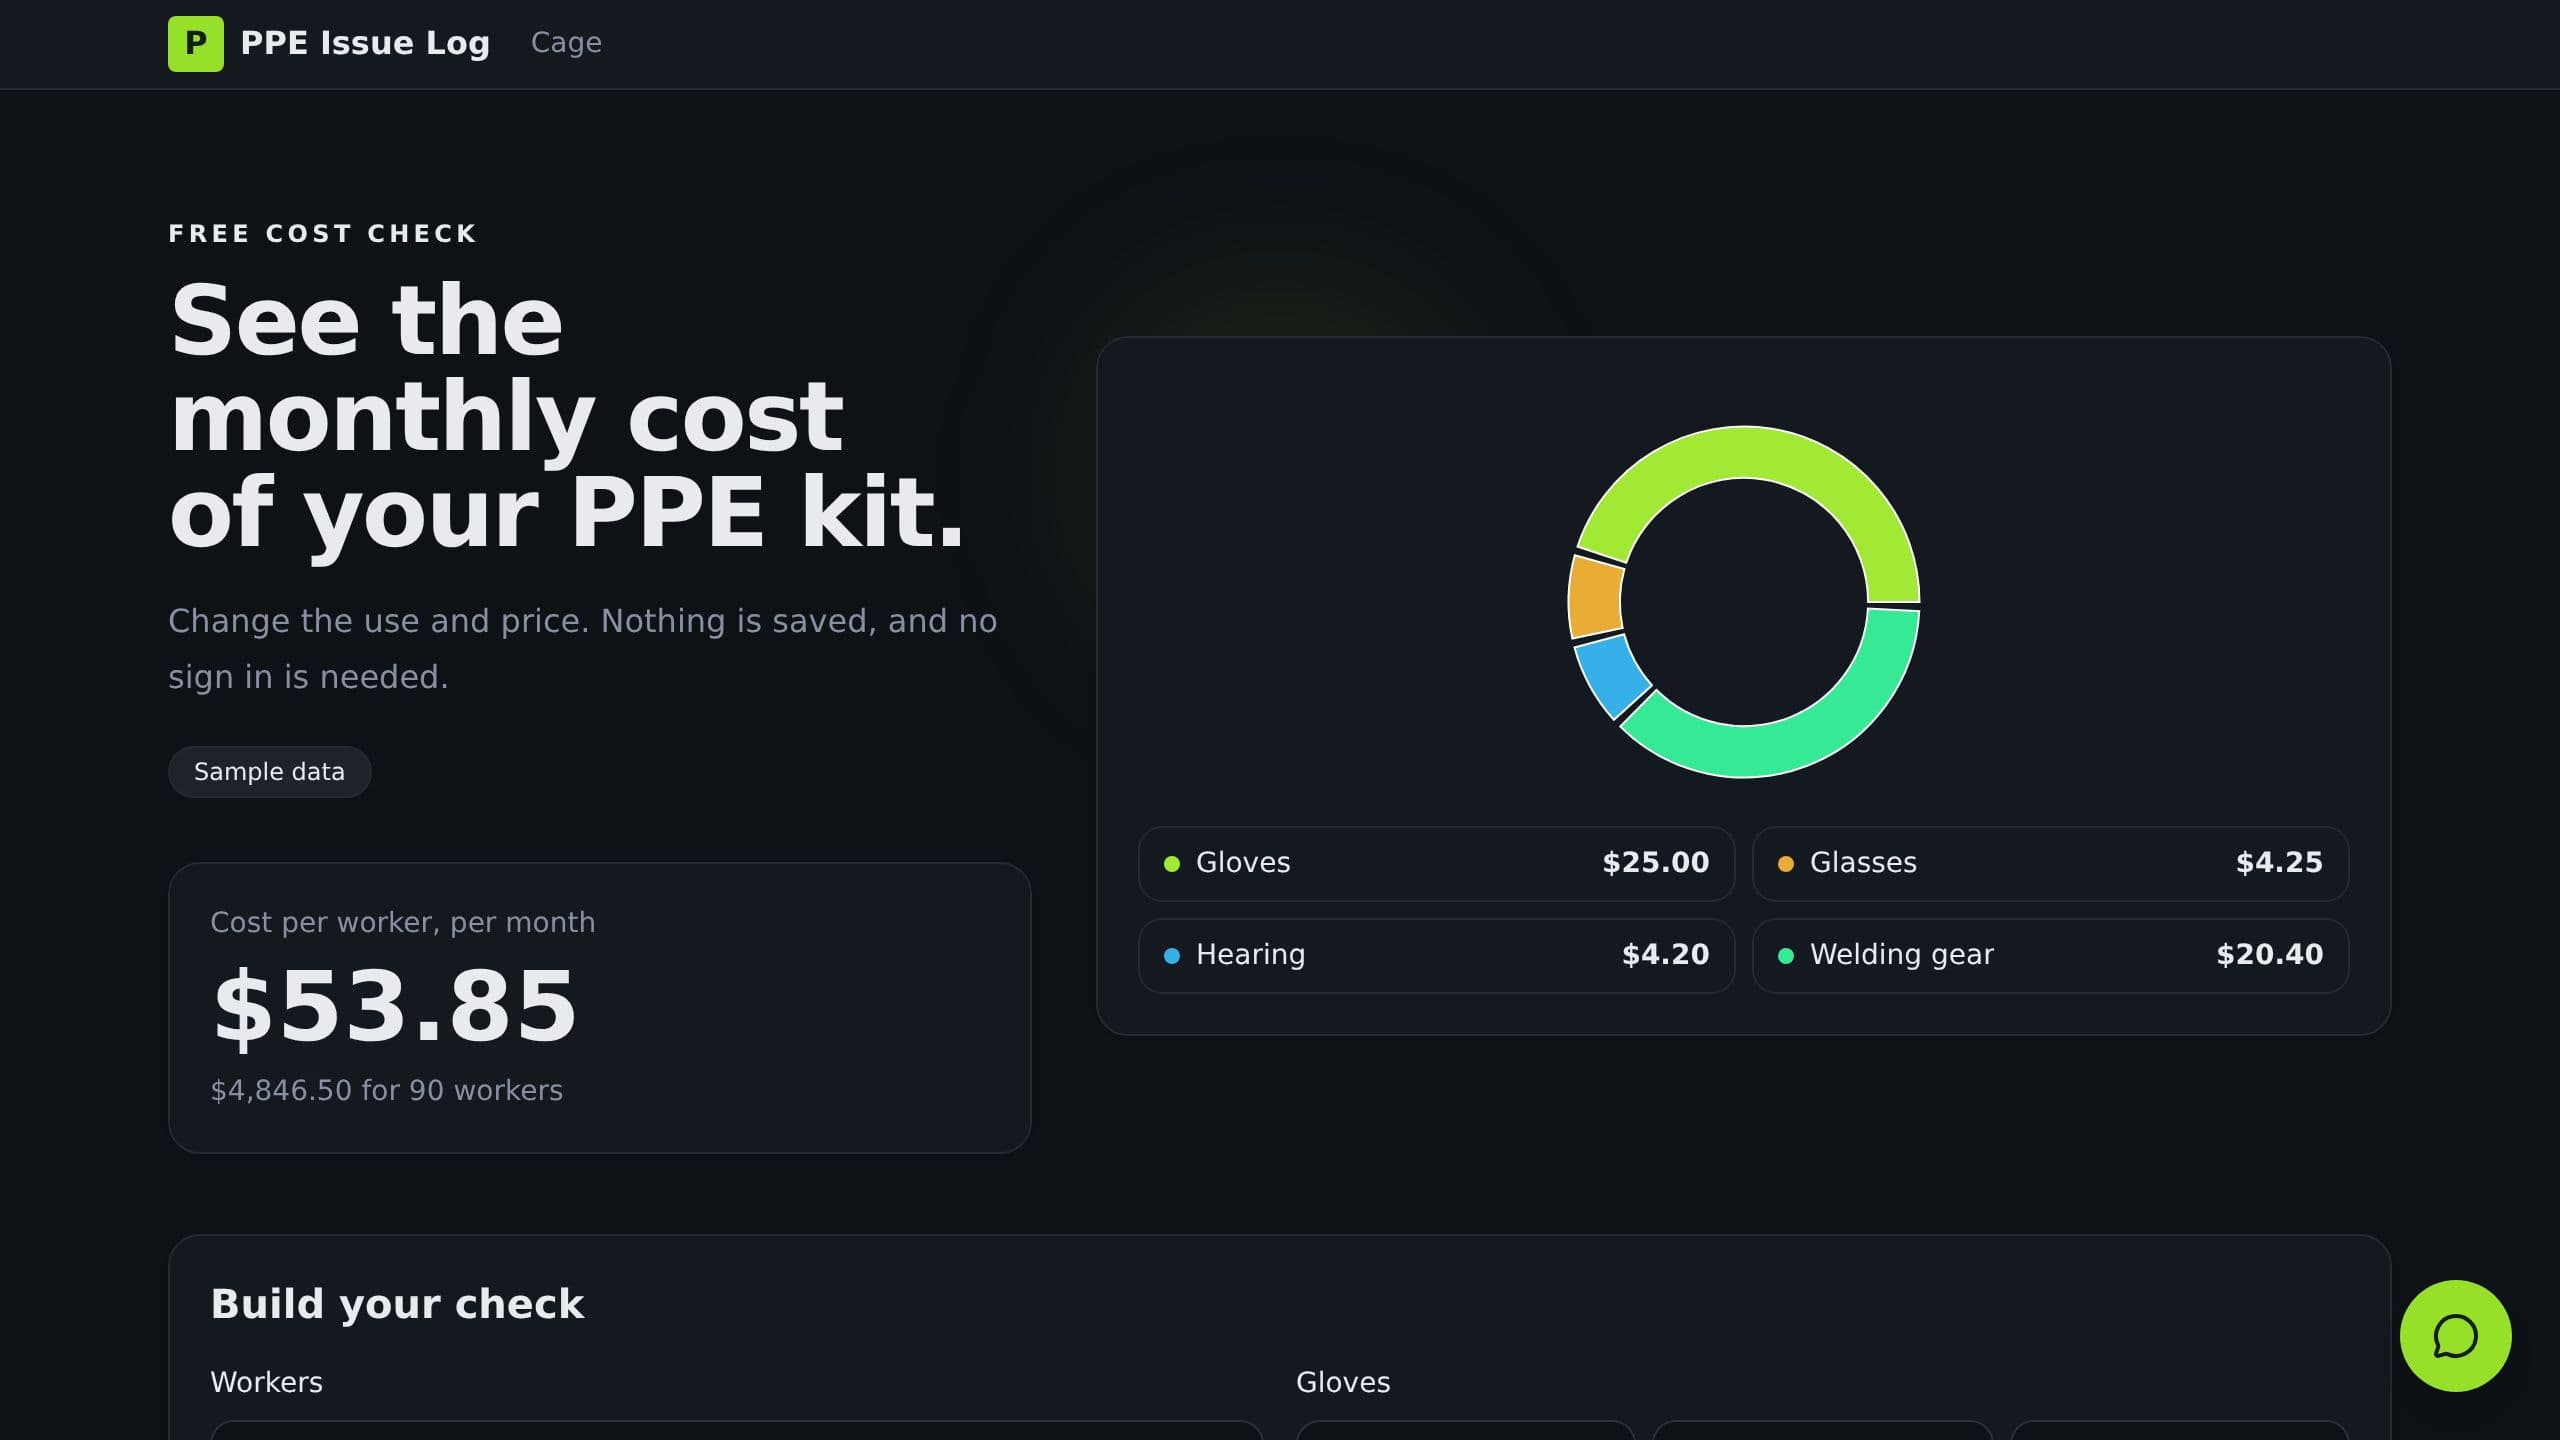This screenshot has height=1440, width=2560.
Task: Click the lime dot beside Gloves
Action: [x=1172, y=864]
